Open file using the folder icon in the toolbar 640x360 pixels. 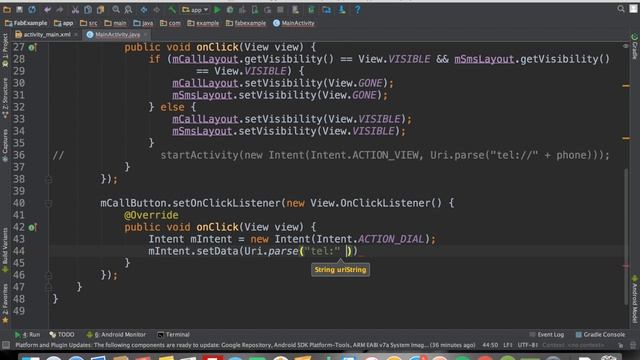7,9
